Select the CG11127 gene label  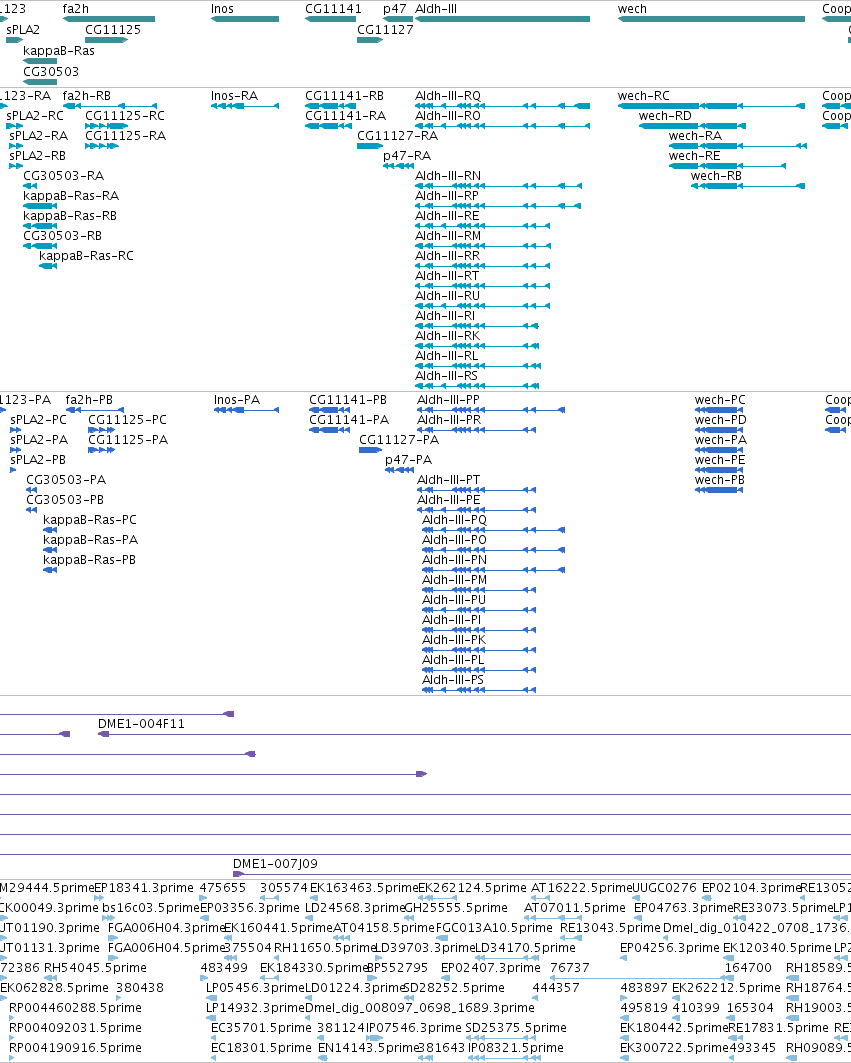385,30
